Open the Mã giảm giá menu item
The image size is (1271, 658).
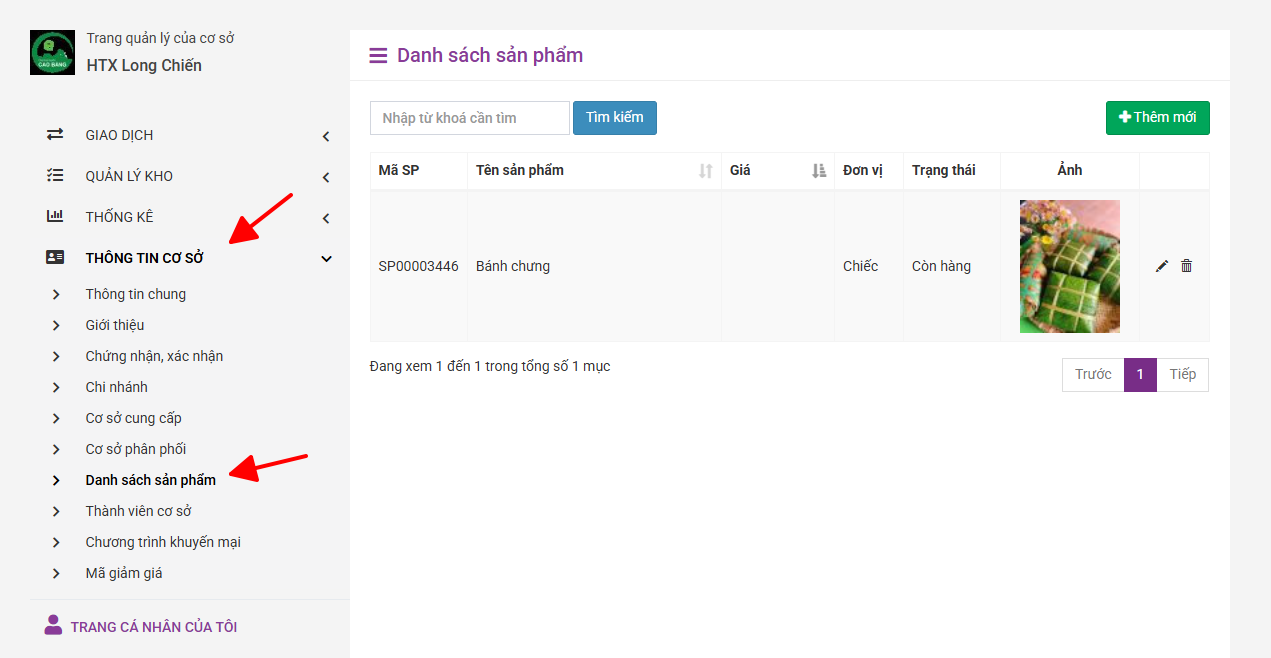124,573
